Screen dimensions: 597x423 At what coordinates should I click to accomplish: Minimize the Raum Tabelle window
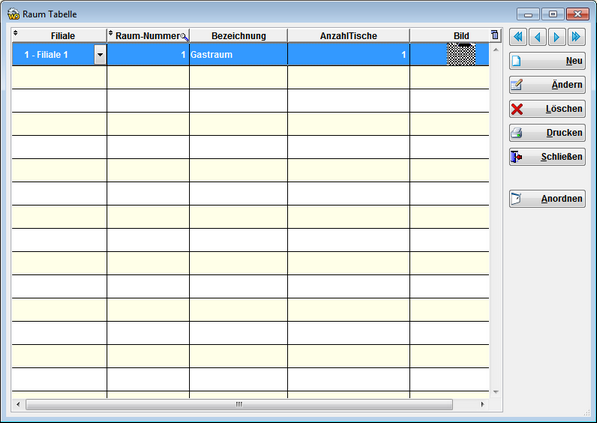(x=528, y=14)
